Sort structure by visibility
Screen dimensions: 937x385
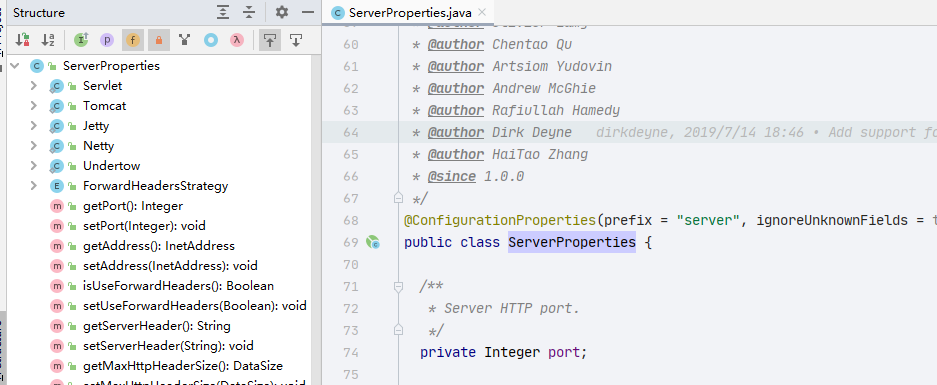coord(23,40)
